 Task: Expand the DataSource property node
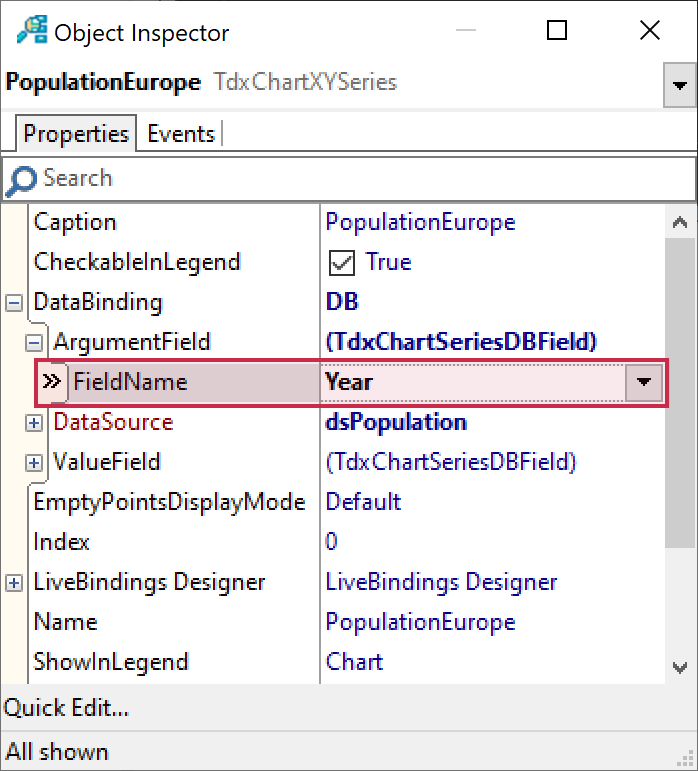click(x=34, y=422)
